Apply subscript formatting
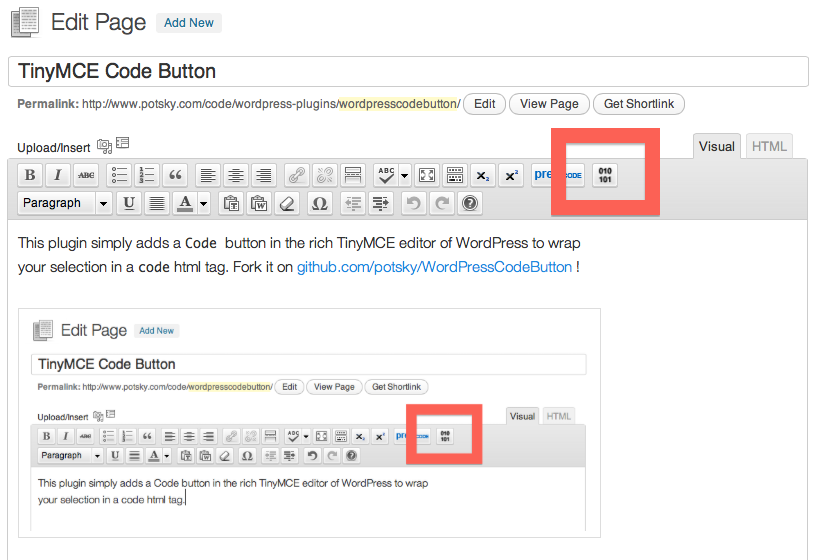The image size is (821, 560). (x=483, y=175)
